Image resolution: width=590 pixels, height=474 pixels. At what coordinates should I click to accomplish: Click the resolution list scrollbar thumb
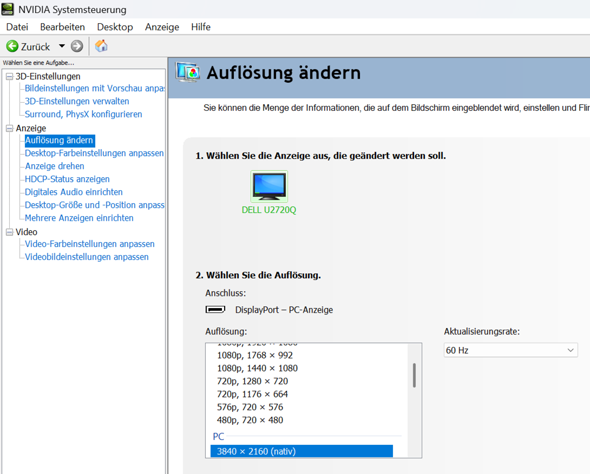click(414, 375)
